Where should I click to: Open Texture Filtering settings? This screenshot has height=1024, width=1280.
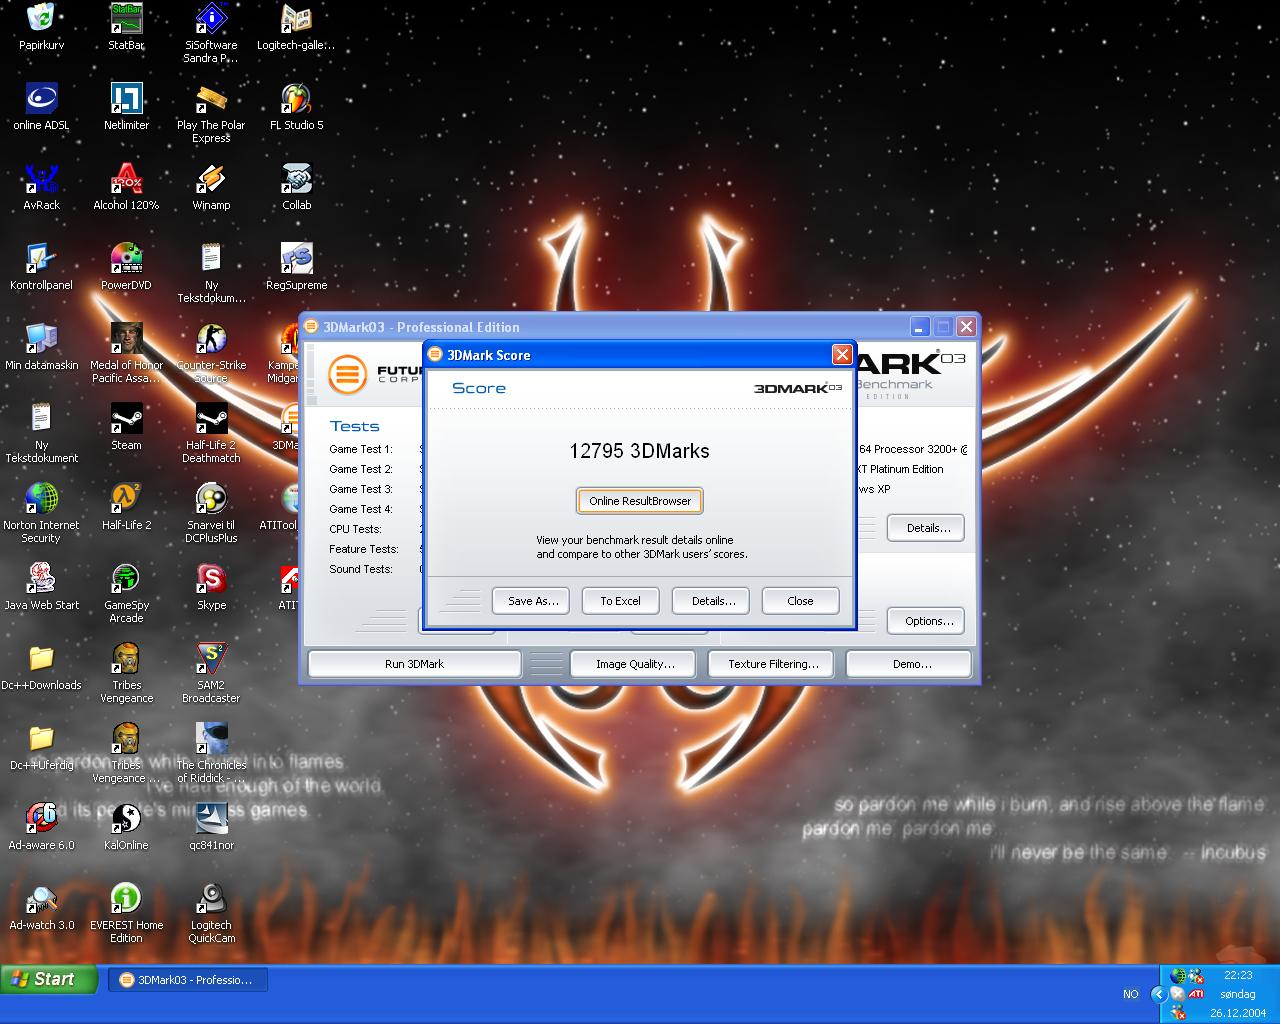coord(773,664)
